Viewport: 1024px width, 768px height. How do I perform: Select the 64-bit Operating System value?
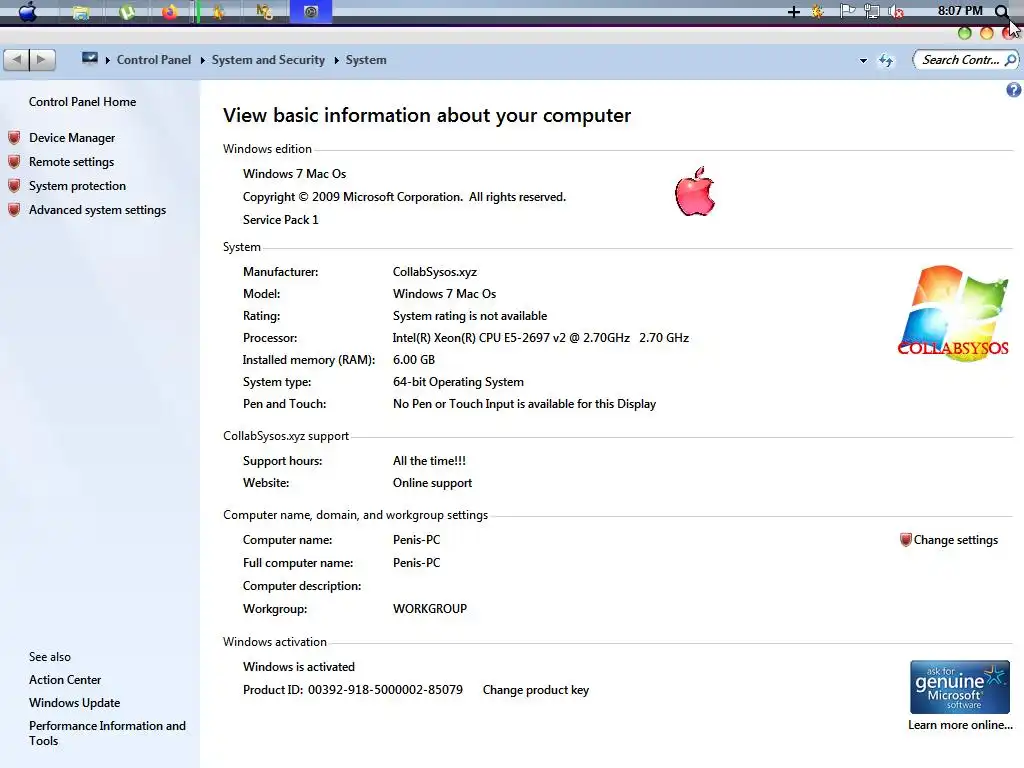[x=458, y=382]
